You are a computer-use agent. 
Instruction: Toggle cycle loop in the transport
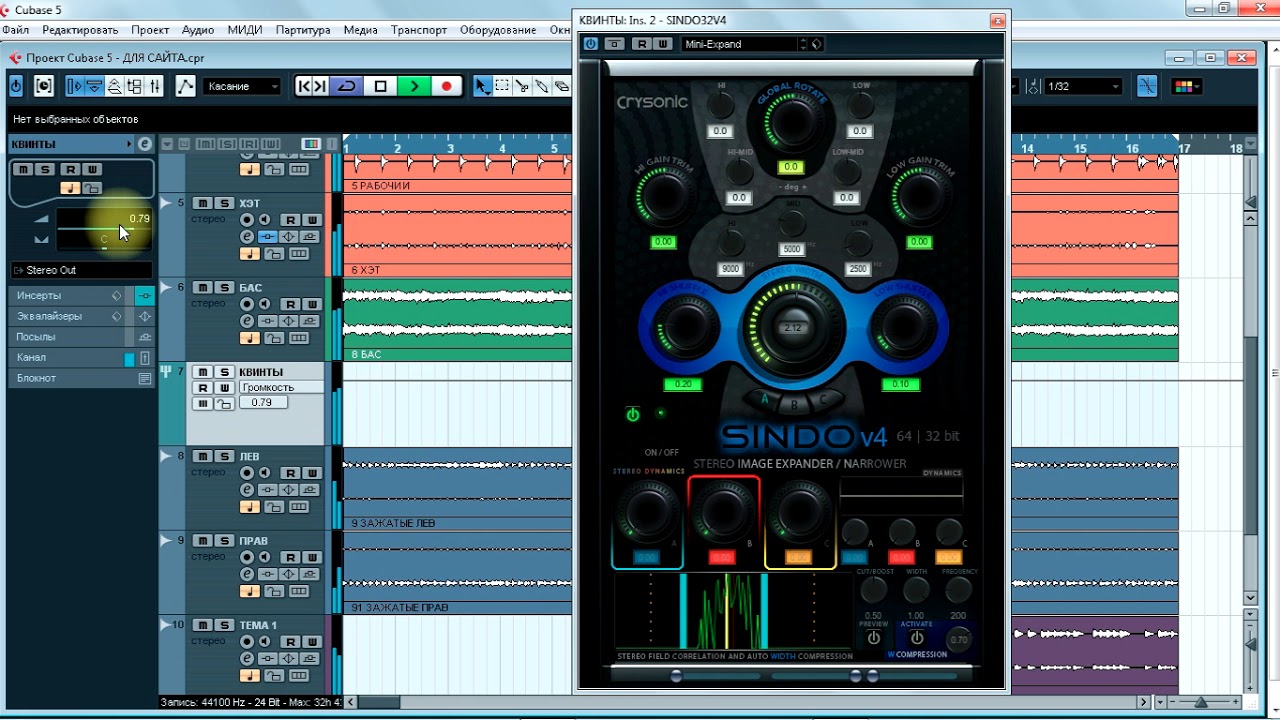tap(347, 86)
